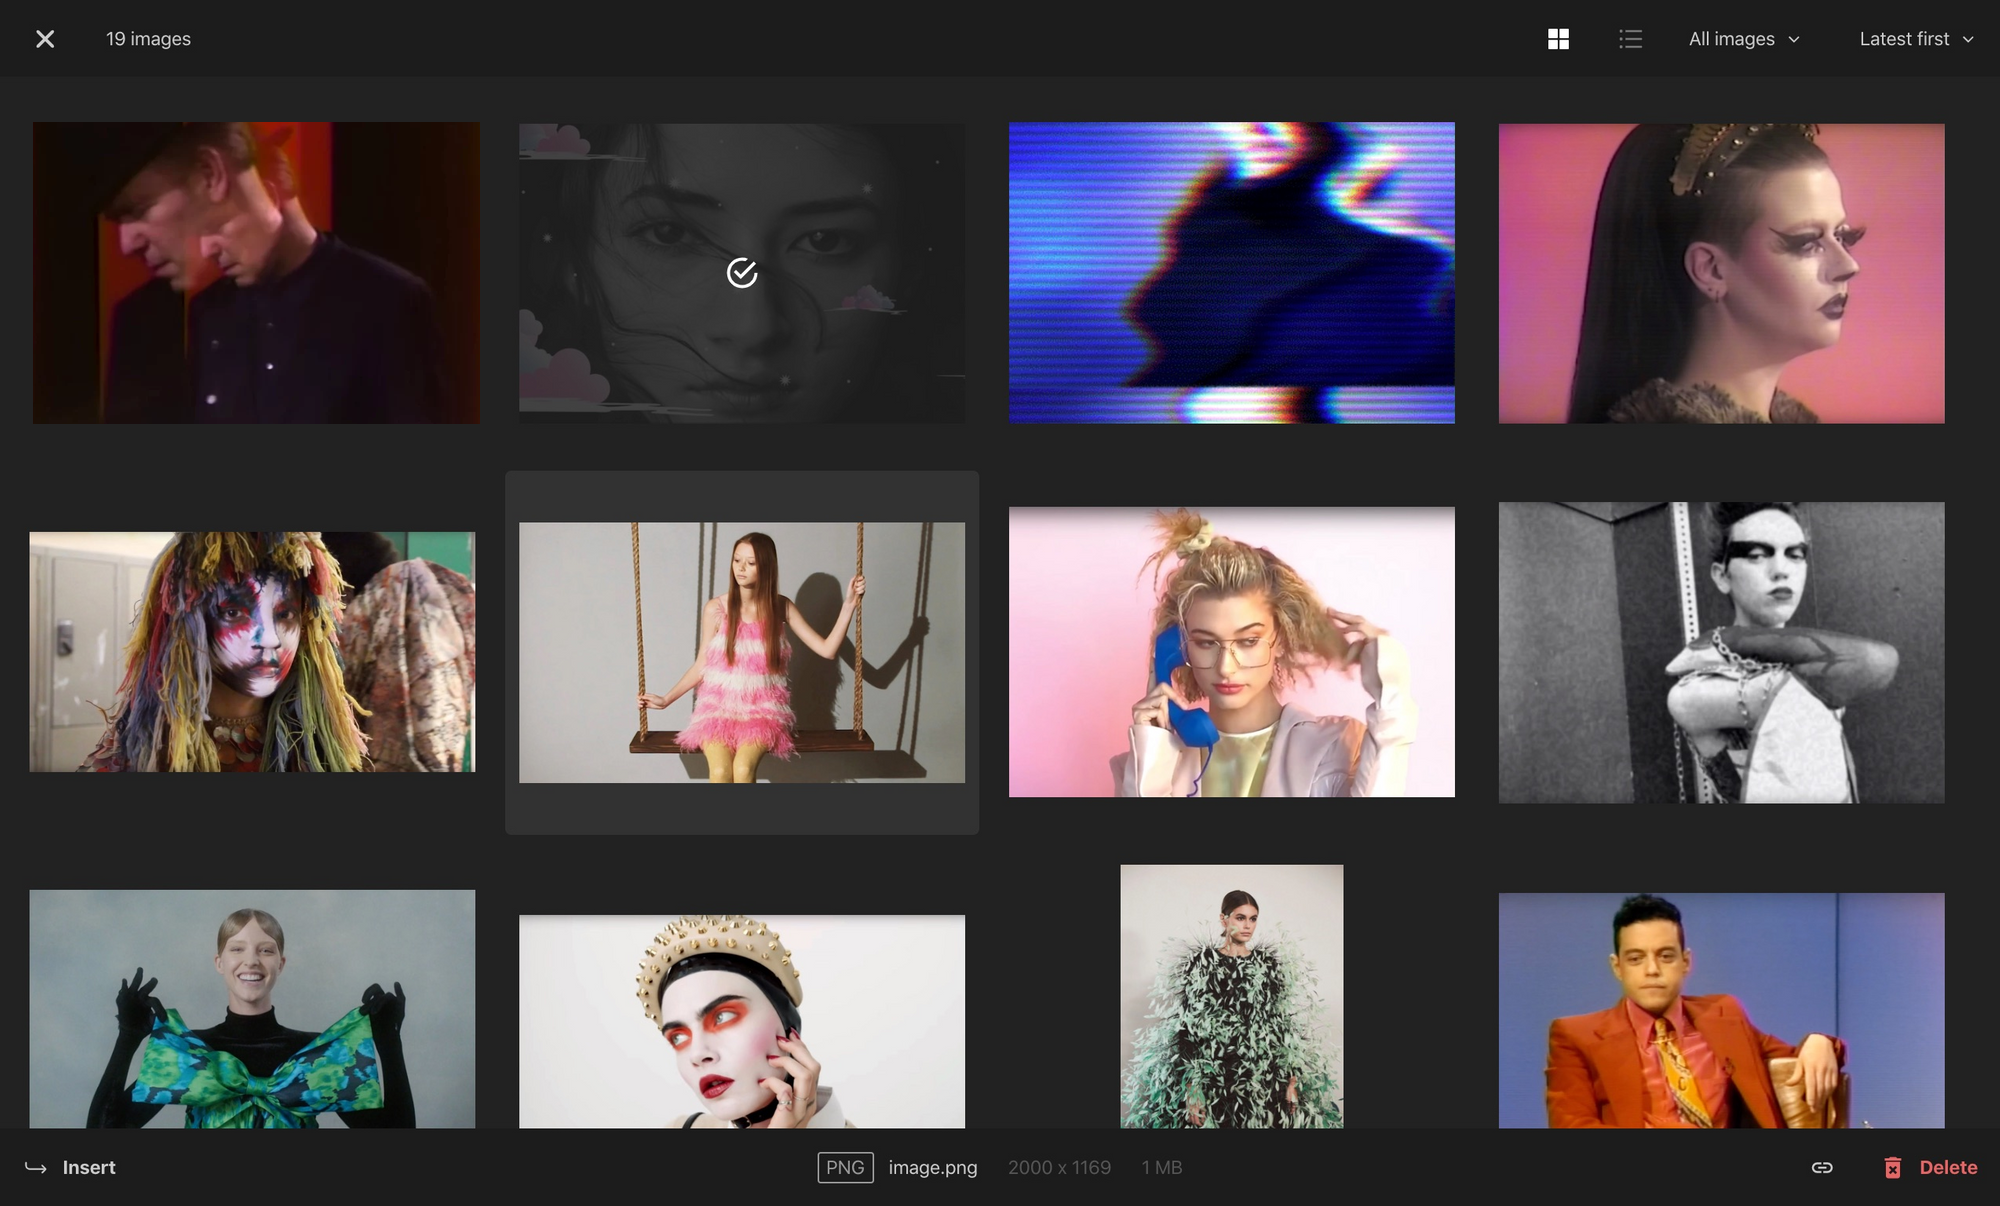Switch to grid view

[x=1558, y=39]
